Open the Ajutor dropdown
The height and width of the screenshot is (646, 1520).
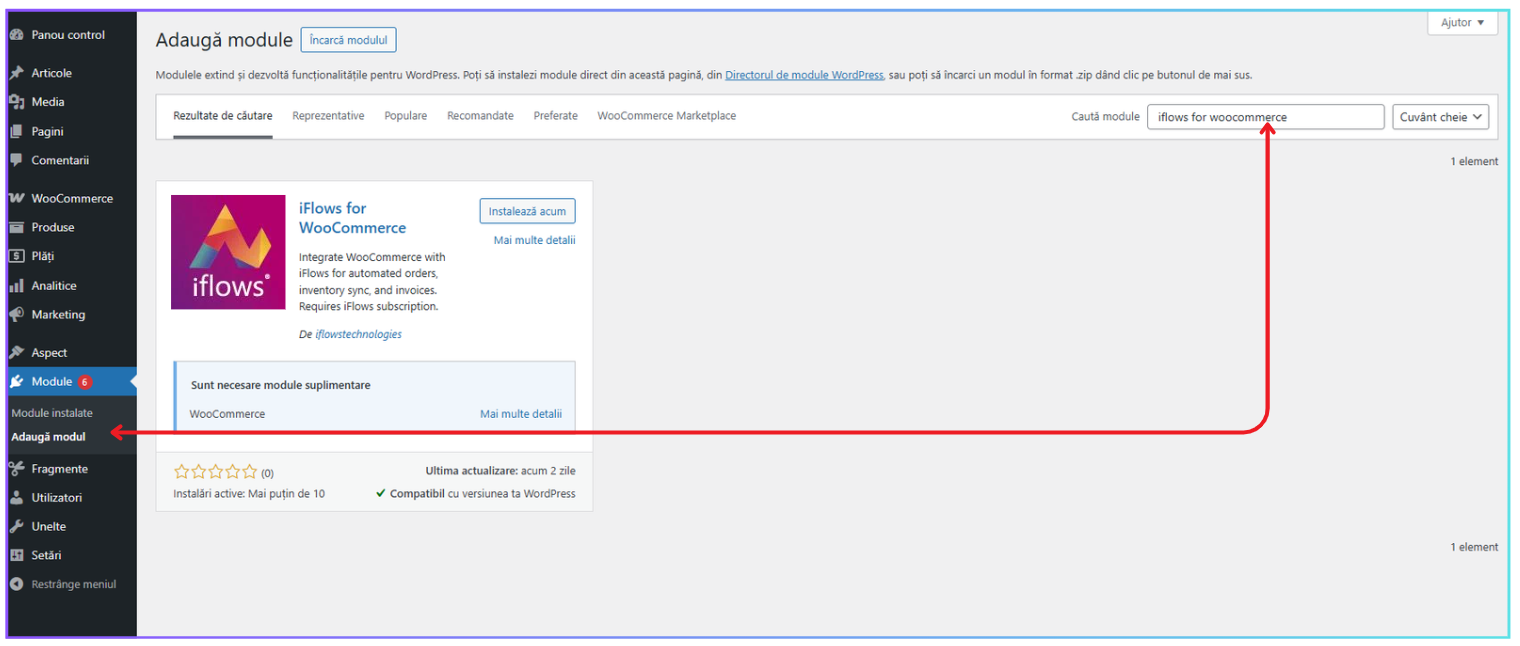click(1461, 22)
